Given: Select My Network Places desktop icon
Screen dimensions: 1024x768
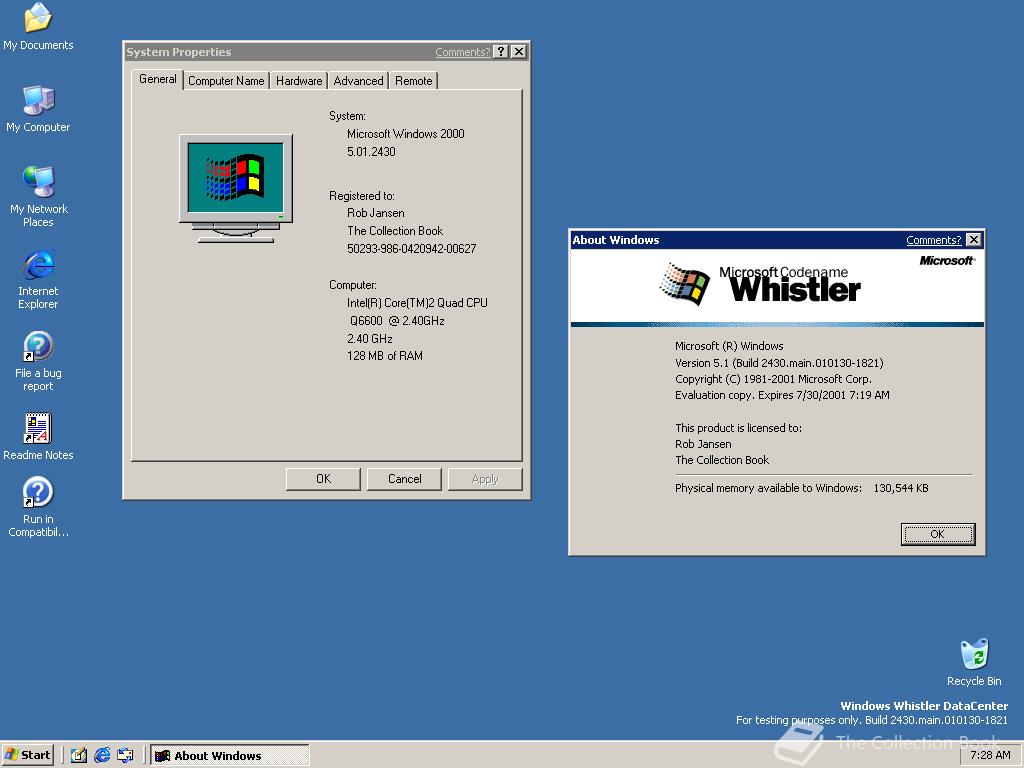Looking at the screenshot, I should (38, 196).
